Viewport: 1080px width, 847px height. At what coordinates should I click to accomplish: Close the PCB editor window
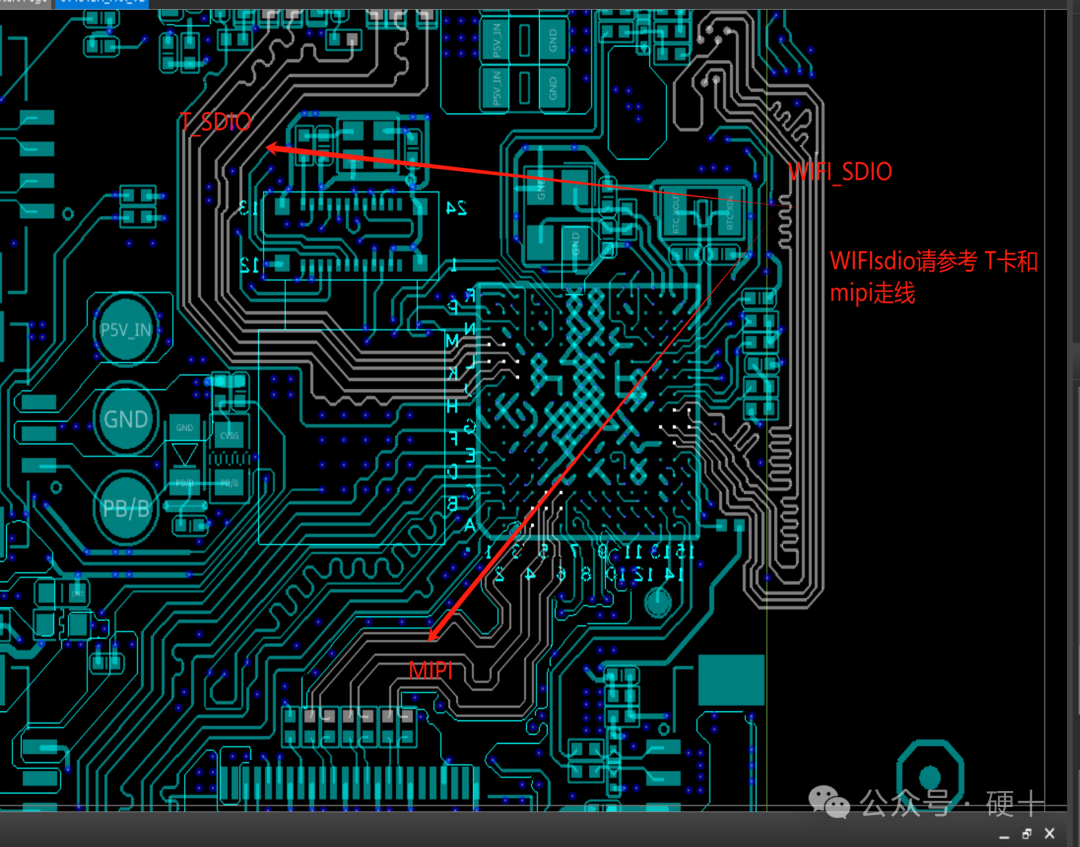coord(1050,834)
